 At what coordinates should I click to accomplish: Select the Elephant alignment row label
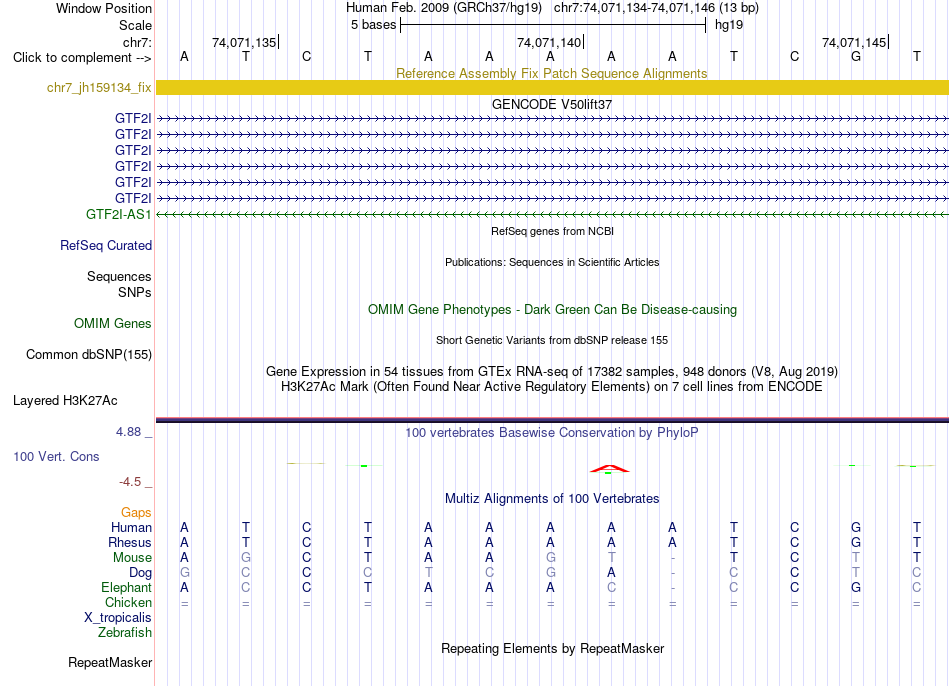pyautogui.click(x=126, y=588)
